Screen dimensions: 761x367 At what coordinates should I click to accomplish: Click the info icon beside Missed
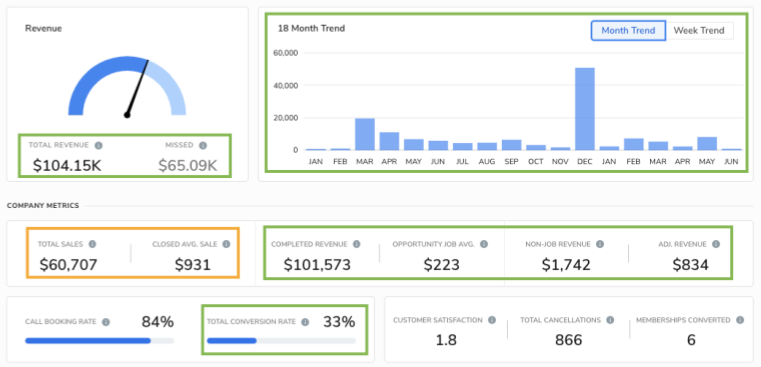[x=203, y=145]
